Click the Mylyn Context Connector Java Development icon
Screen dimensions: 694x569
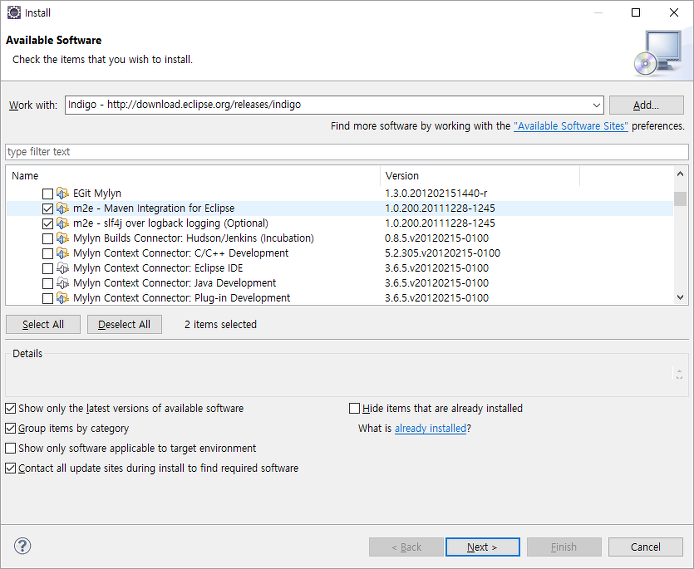[x=62, y=283]
